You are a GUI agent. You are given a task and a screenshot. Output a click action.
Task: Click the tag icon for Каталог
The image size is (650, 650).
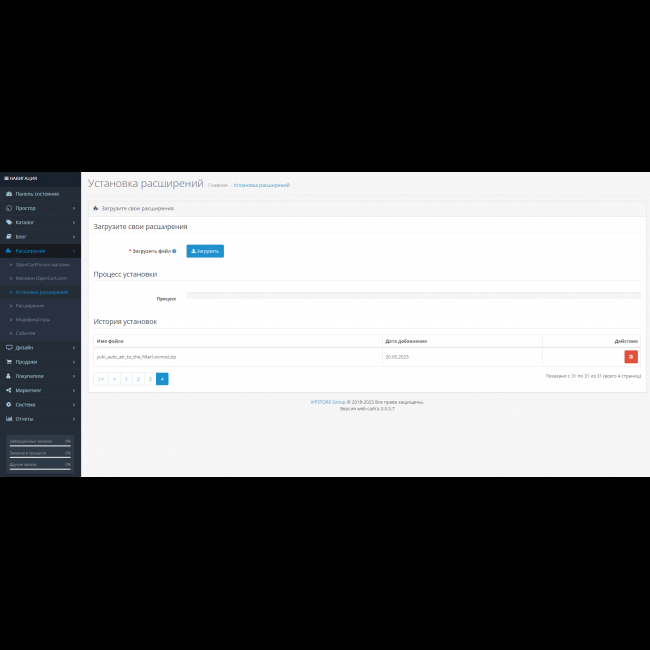point(9,222)
